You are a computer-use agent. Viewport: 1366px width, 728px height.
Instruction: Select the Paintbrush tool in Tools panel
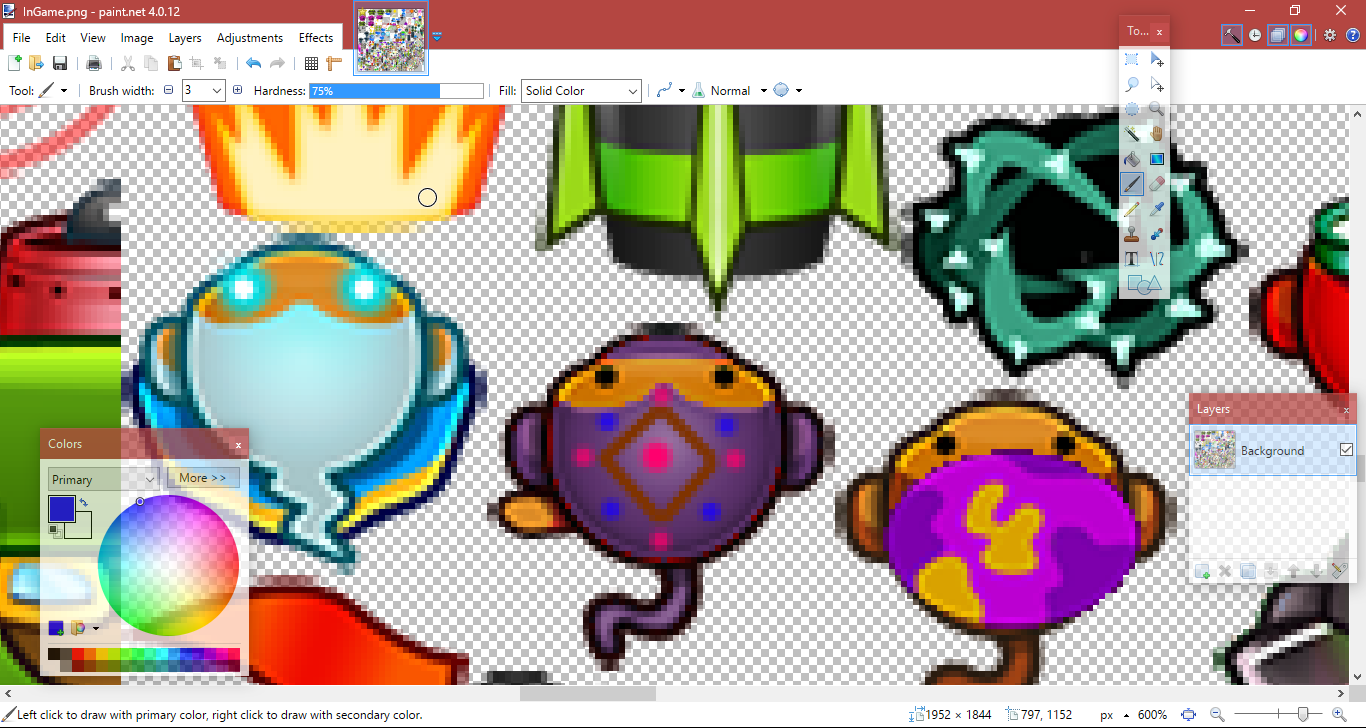tap(1132, 184)
